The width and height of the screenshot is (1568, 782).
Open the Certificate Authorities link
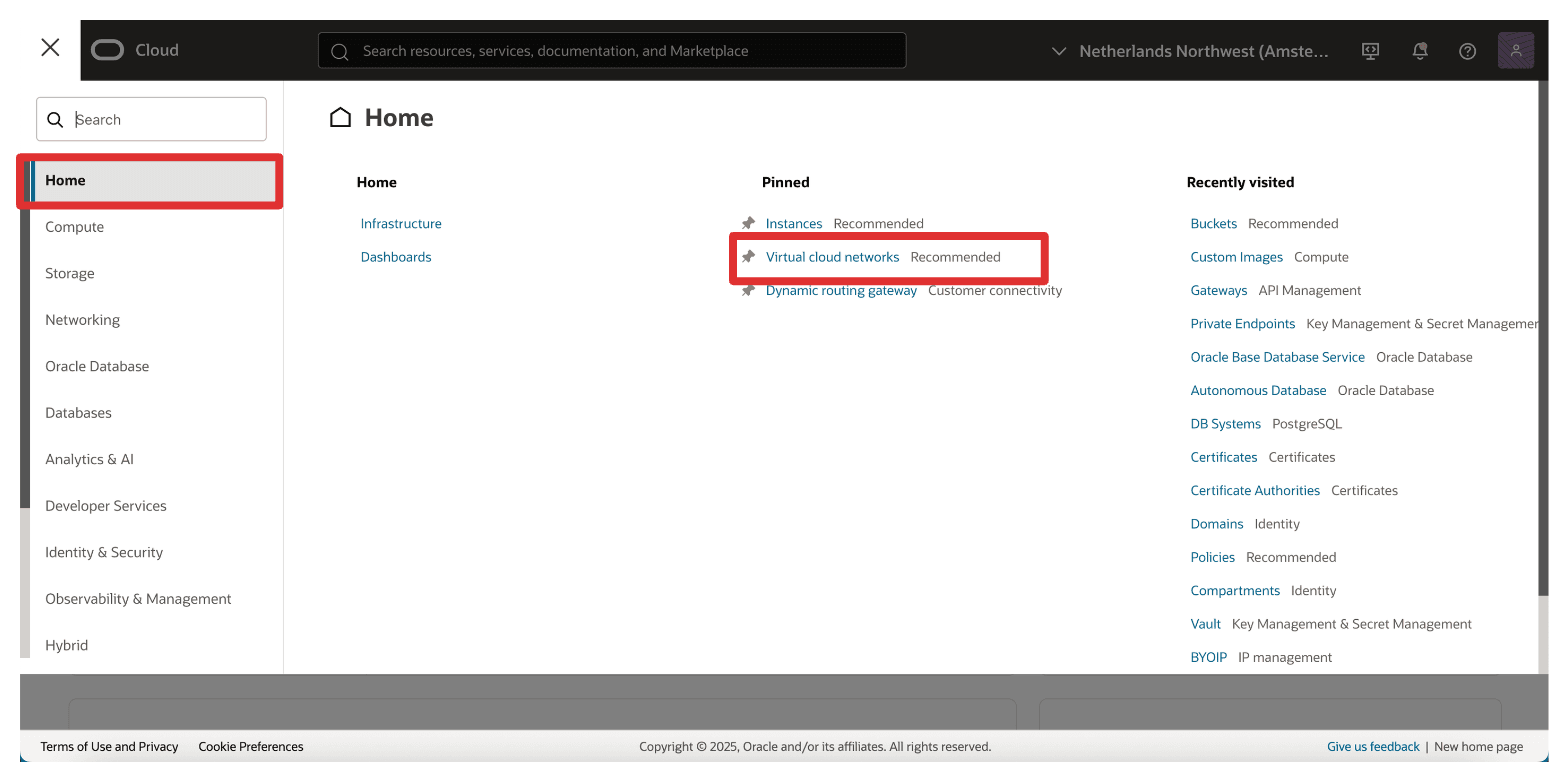pyautogui.click(x=1255, y=490)
